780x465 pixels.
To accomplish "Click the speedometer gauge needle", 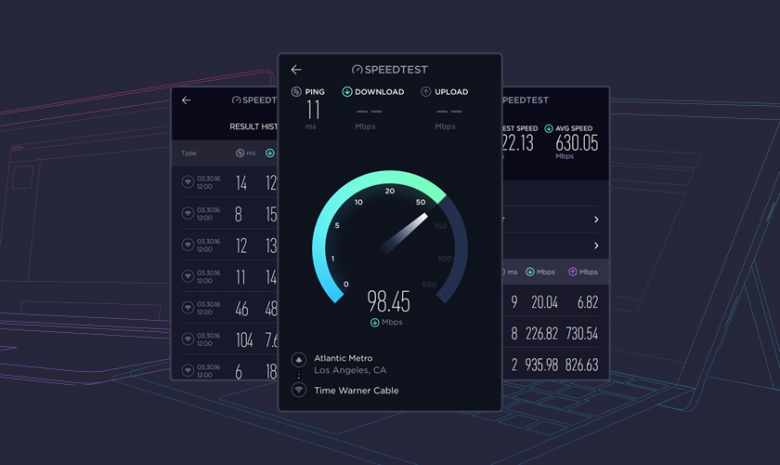I will tap(403, 229).
